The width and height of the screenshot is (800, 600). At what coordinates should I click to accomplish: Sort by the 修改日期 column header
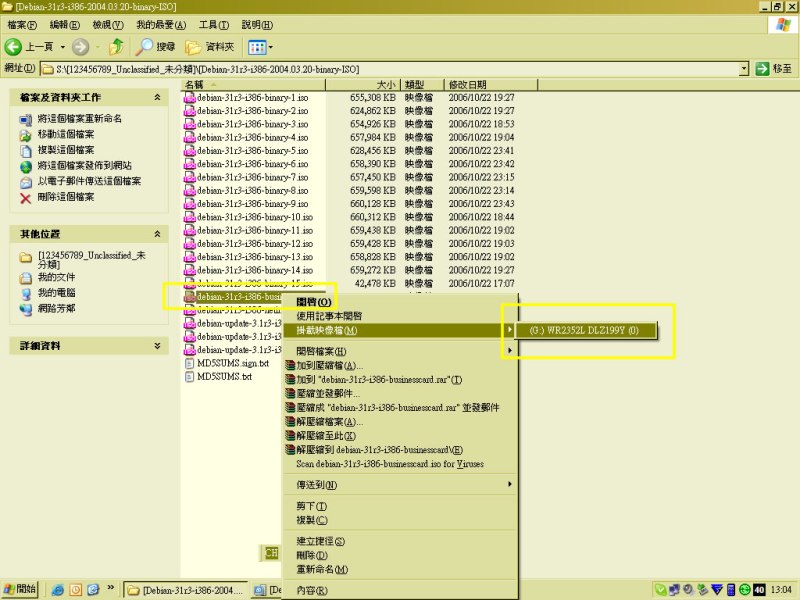click(491, 85)
